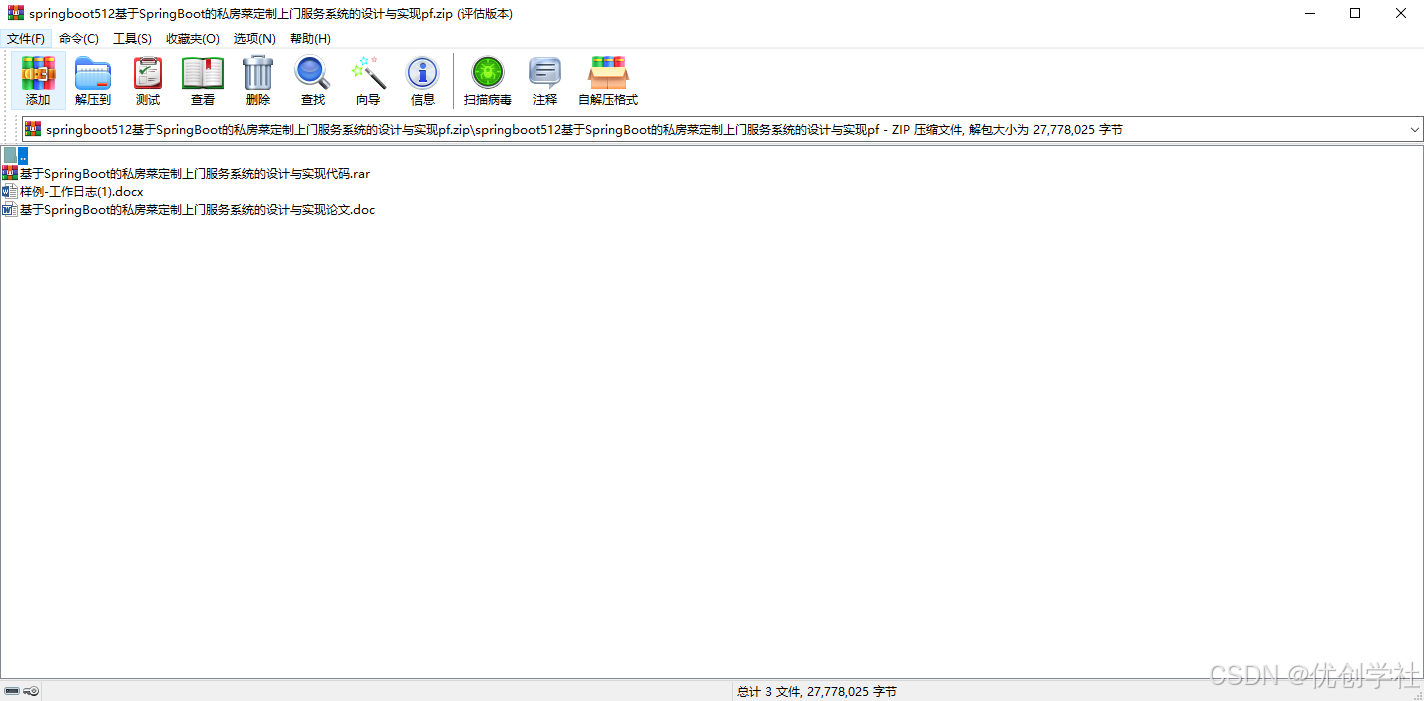Viewport: 1424px width, 701px height.
Task: Open the Find (查找) magnifier tool
Action: [x=312, y=73]
